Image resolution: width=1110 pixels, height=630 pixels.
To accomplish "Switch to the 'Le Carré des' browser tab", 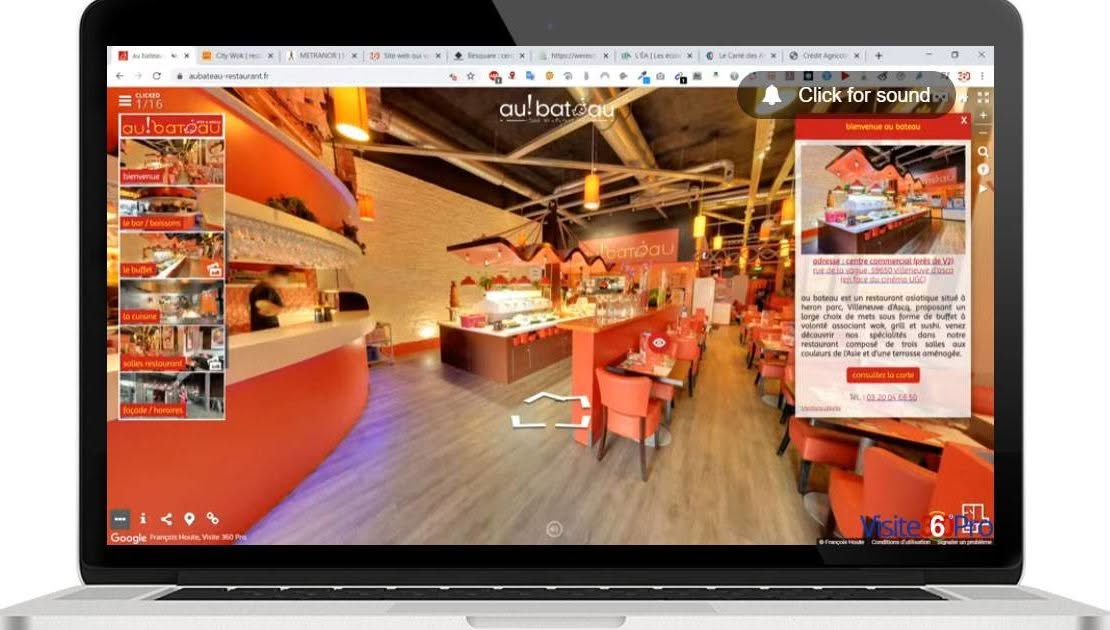I will click(x=741, y=55).
